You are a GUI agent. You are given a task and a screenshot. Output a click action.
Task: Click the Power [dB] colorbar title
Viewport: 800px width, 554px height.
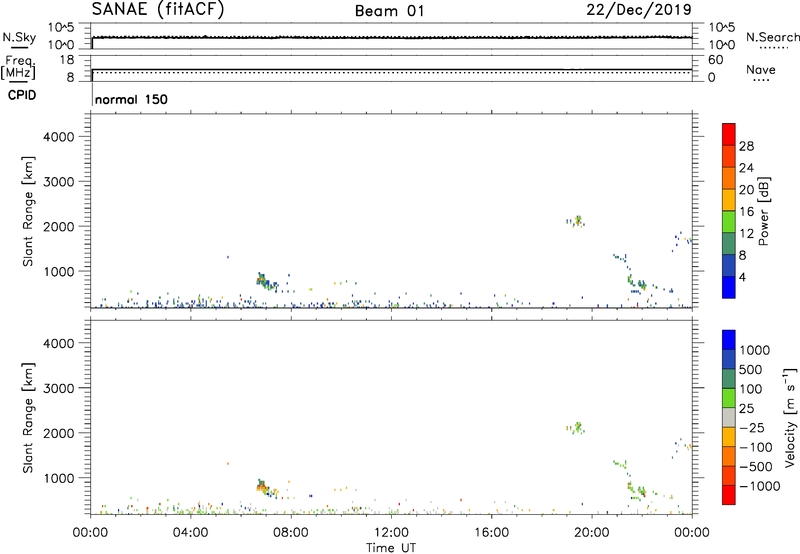click(x=763, y=211)
